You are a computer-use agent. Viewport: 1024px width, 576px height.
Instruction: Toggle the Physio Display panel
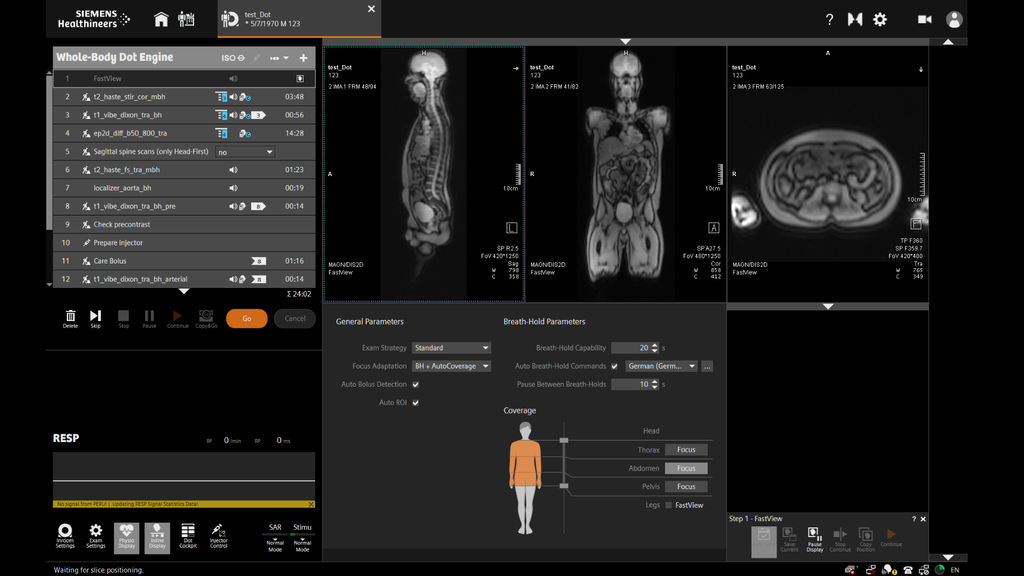pos(126,535)
